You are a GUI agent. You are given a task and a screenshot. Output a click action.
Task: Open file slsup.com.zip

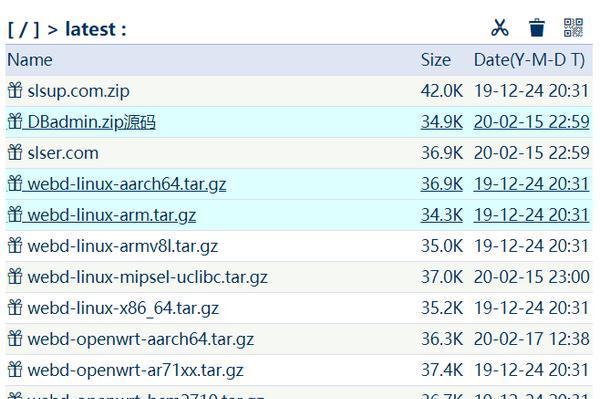(x=78, y=91)
